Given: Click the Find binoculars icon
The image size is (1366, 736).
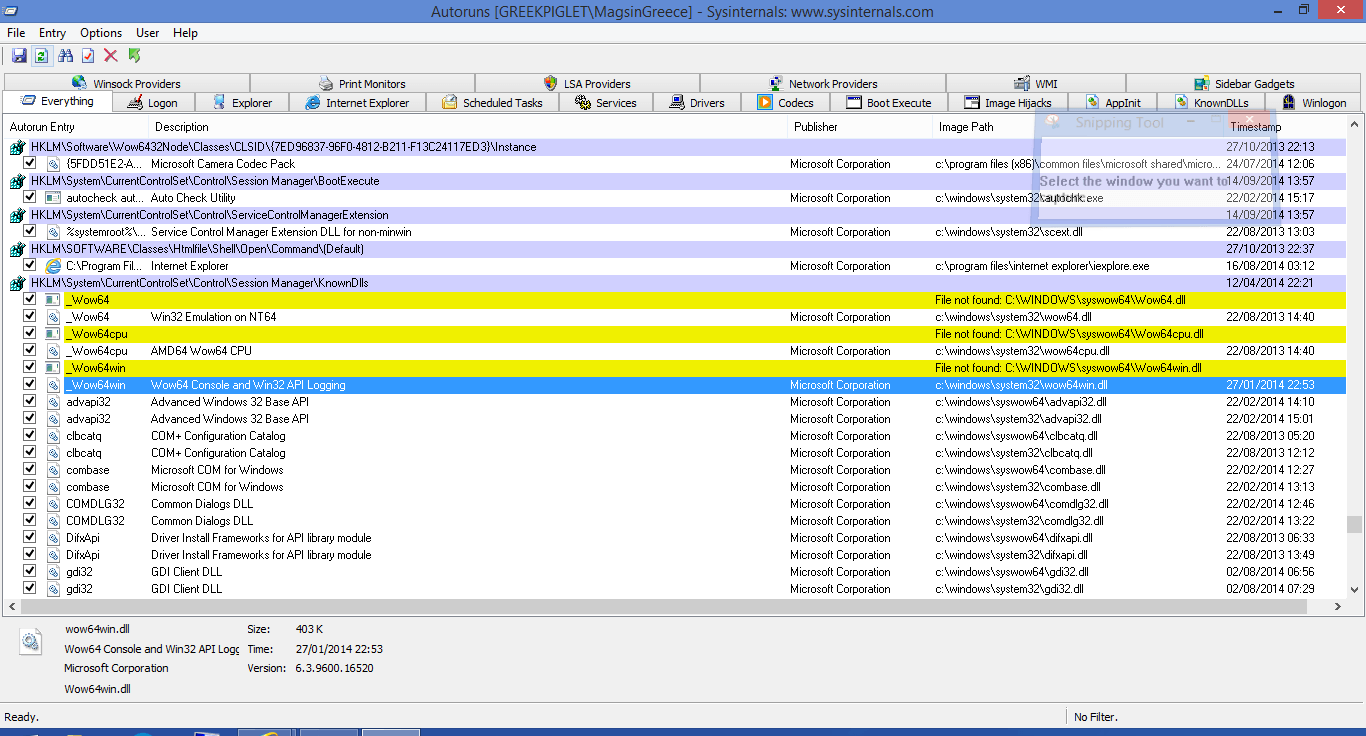Looking at the screenshot, I should pos(66,56).
